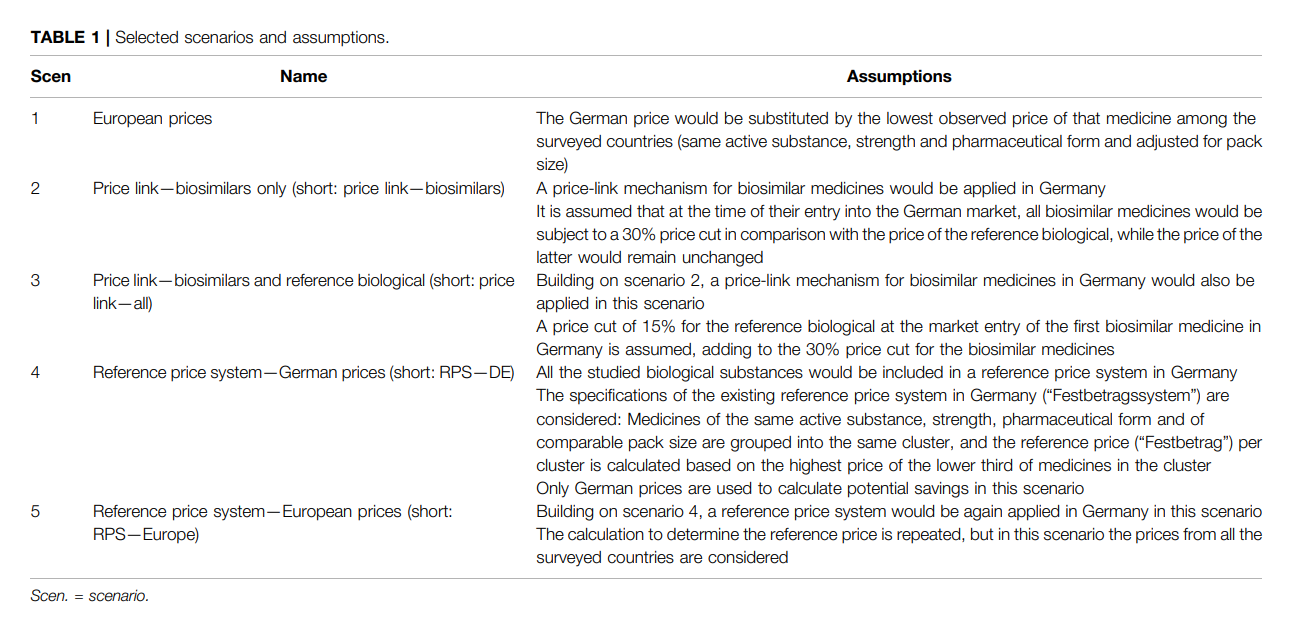Select scenario number 3 cell
Image resolution: width=1292 pixels, height=620 pixels.
[36, 280]
